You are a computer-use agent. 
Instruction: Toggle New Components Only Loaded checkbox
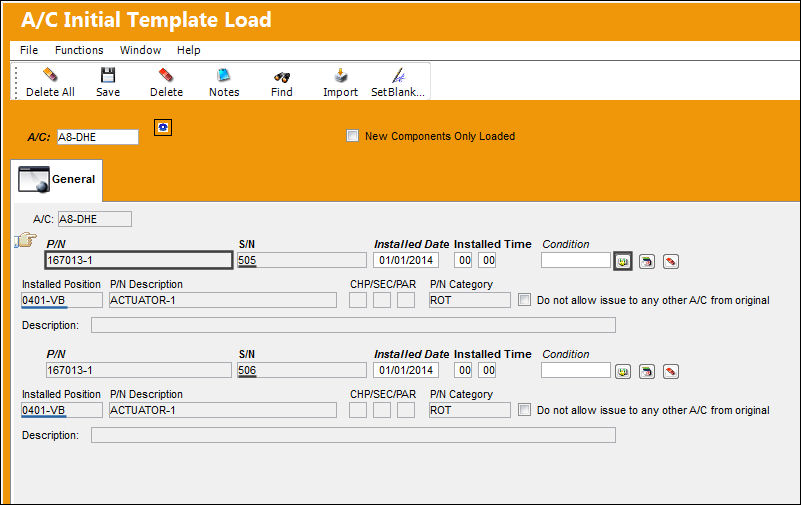(x=352, y=135)
